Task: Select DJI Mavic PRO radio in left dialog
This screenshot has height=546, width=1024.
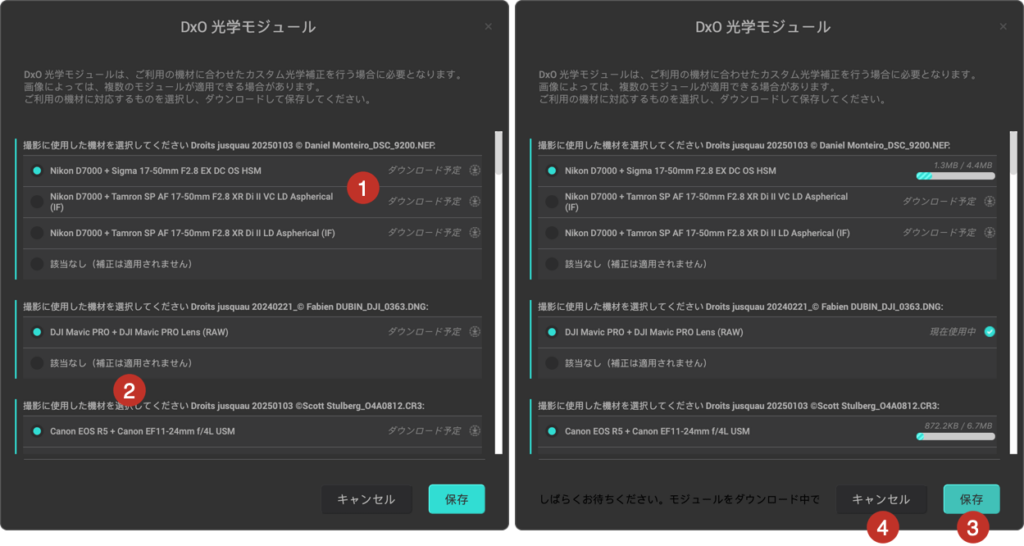Action: coord(37,332)
